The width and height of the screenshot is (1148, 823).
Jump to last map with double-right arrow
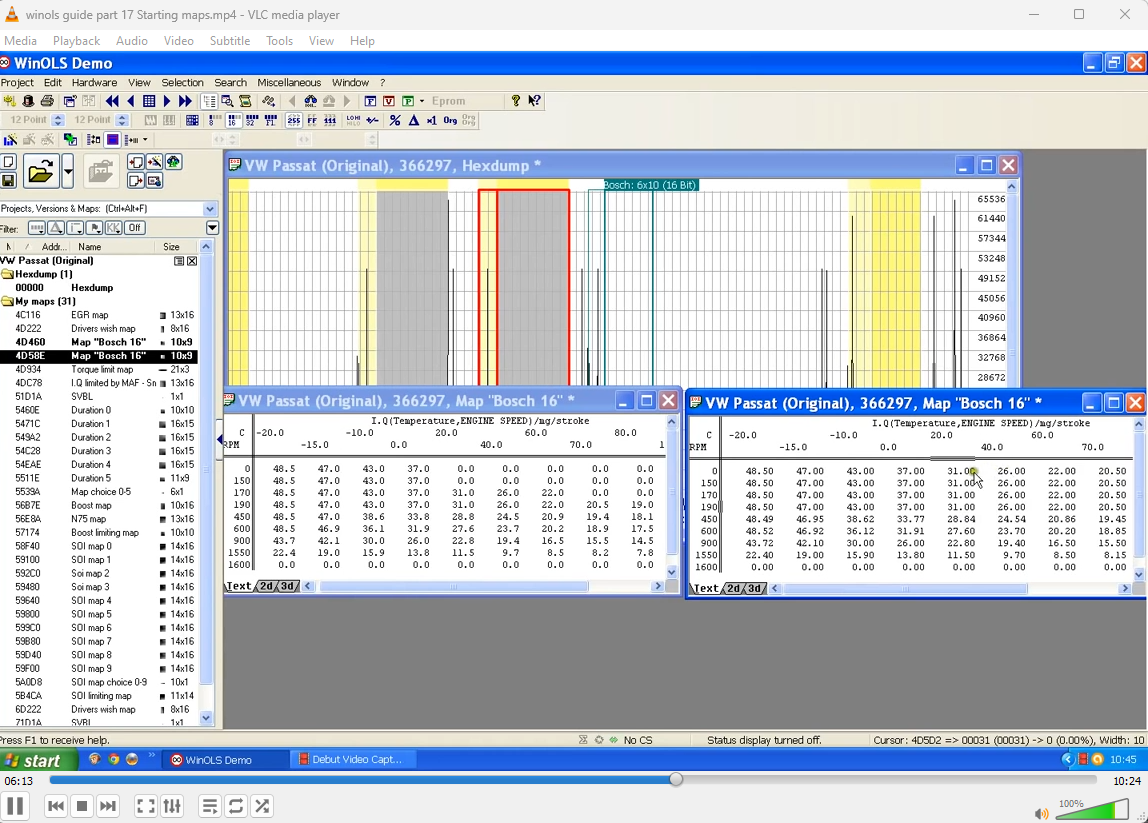coord(185,101)
